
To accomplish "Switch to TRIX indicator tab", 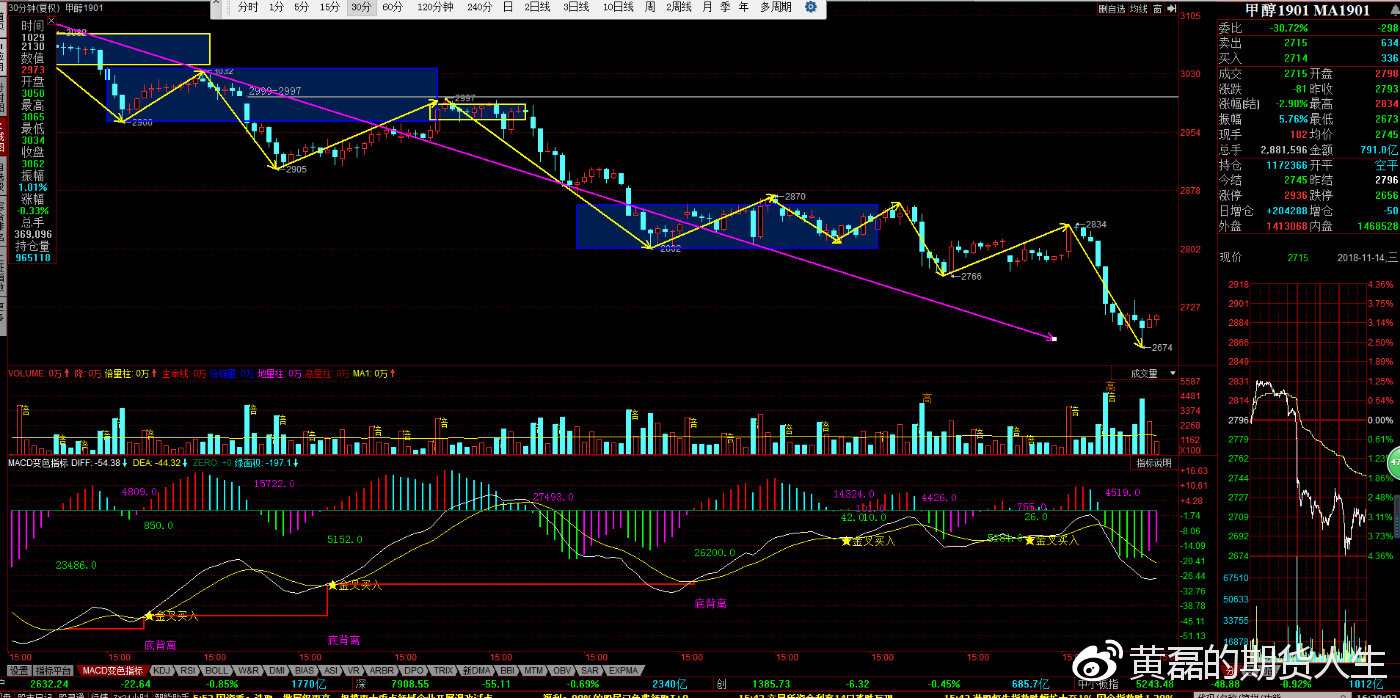I will click(x=443, y=670).
